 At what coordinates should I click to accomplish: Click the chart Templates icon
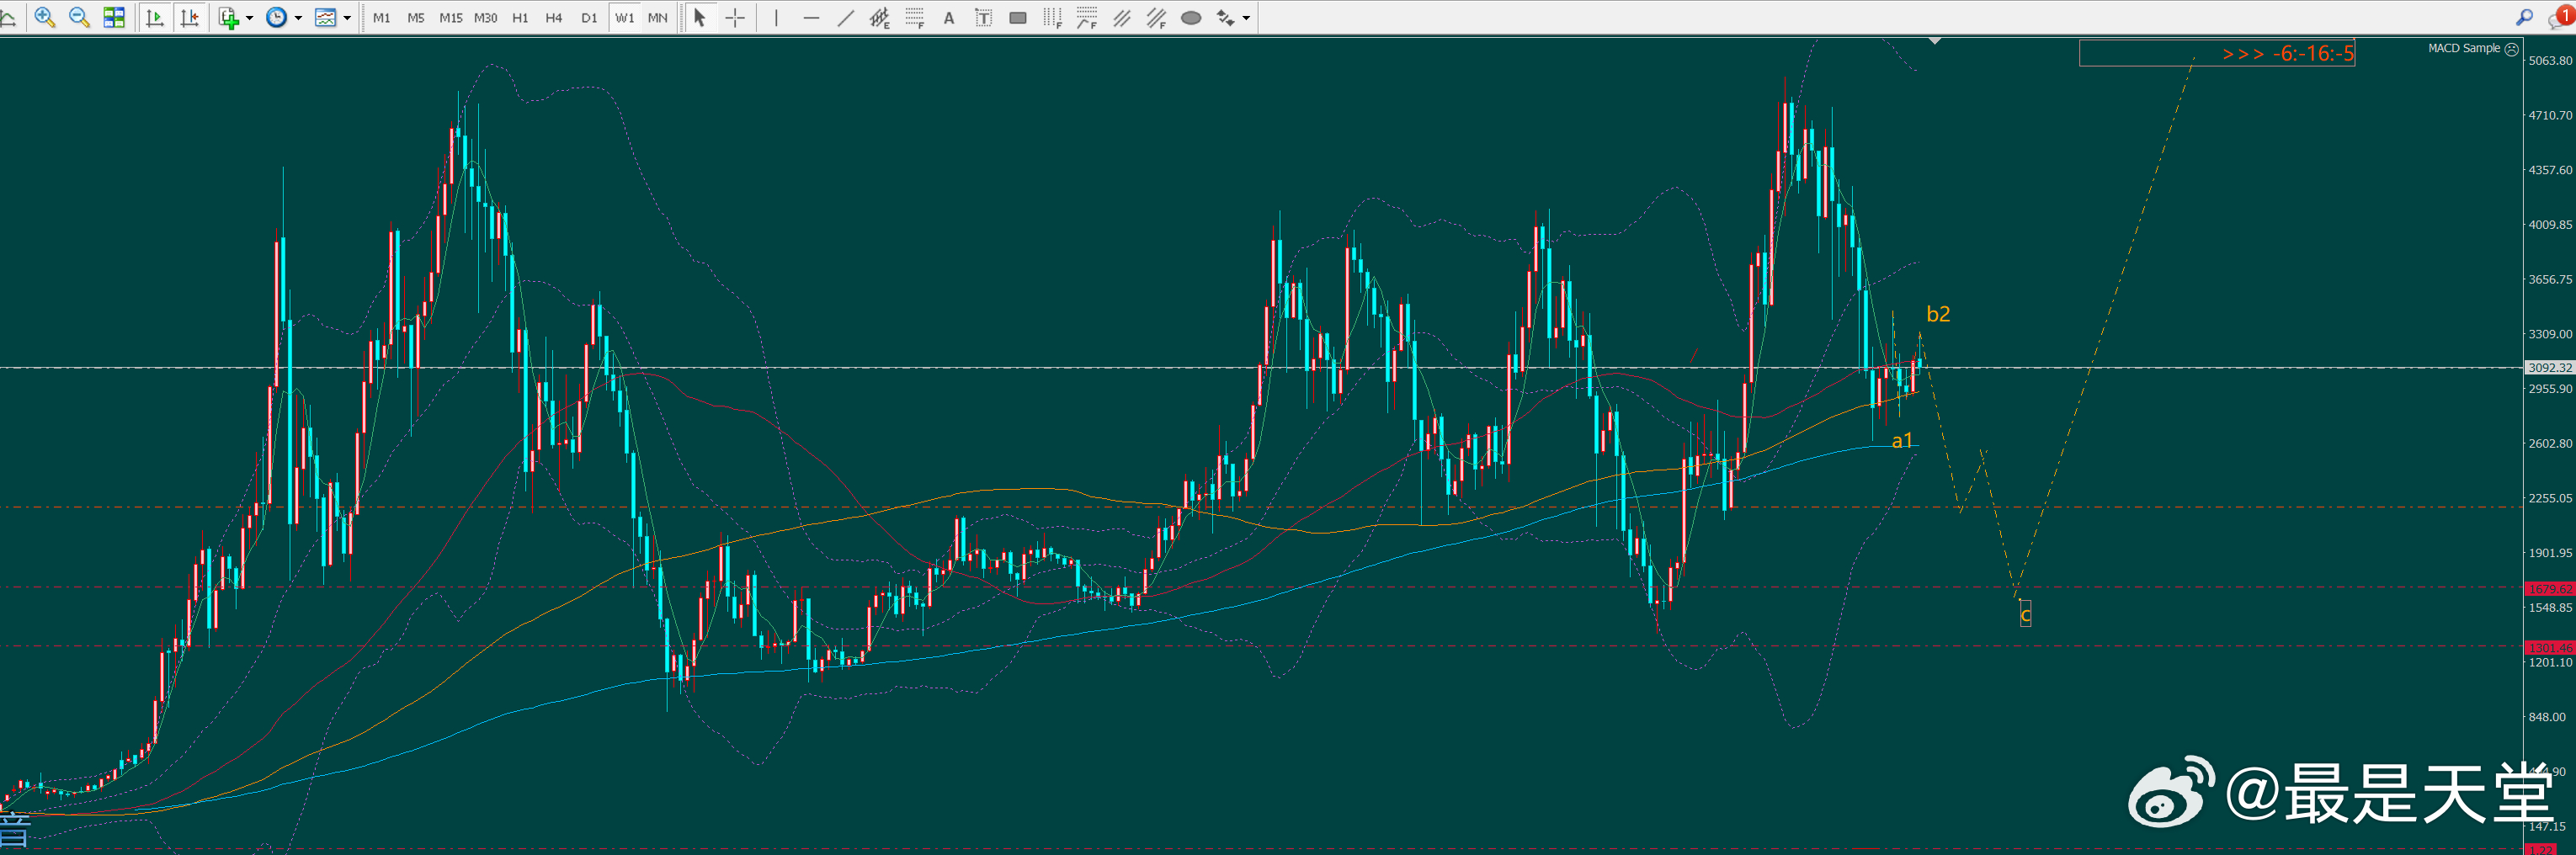(325, 17)
